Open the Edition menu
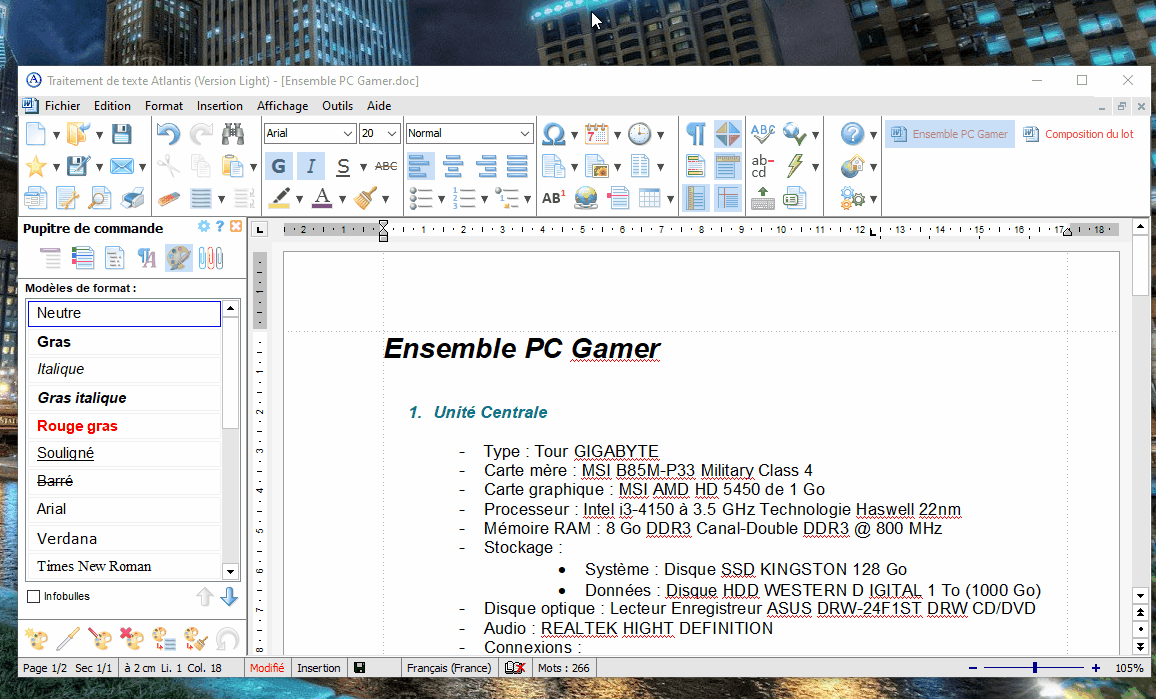Screen dimensions: 1156x699 [112, 105]
